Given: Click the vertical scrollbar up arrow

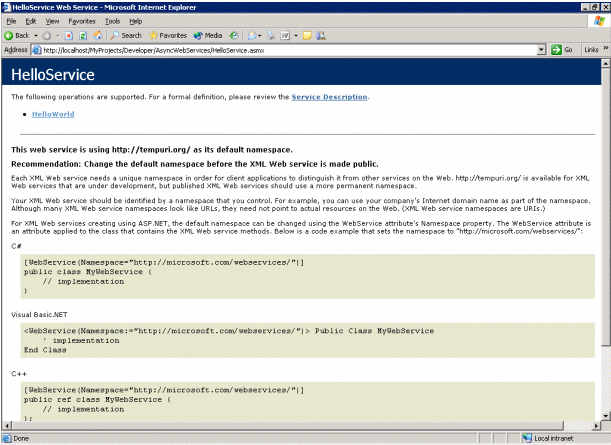Looking at the screenshot, I should pyautogui.click(x=605, y=63).
